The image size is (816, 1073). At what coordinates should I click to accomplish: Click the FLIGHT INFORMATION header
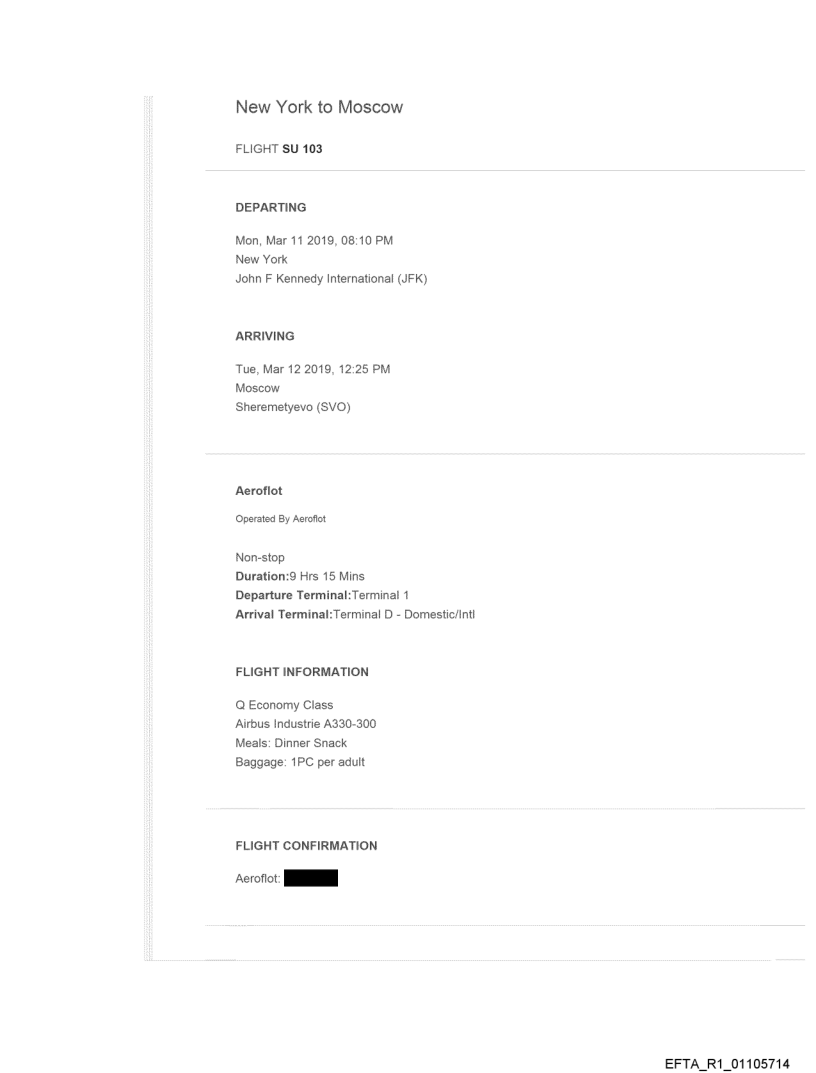click(301, 672)
